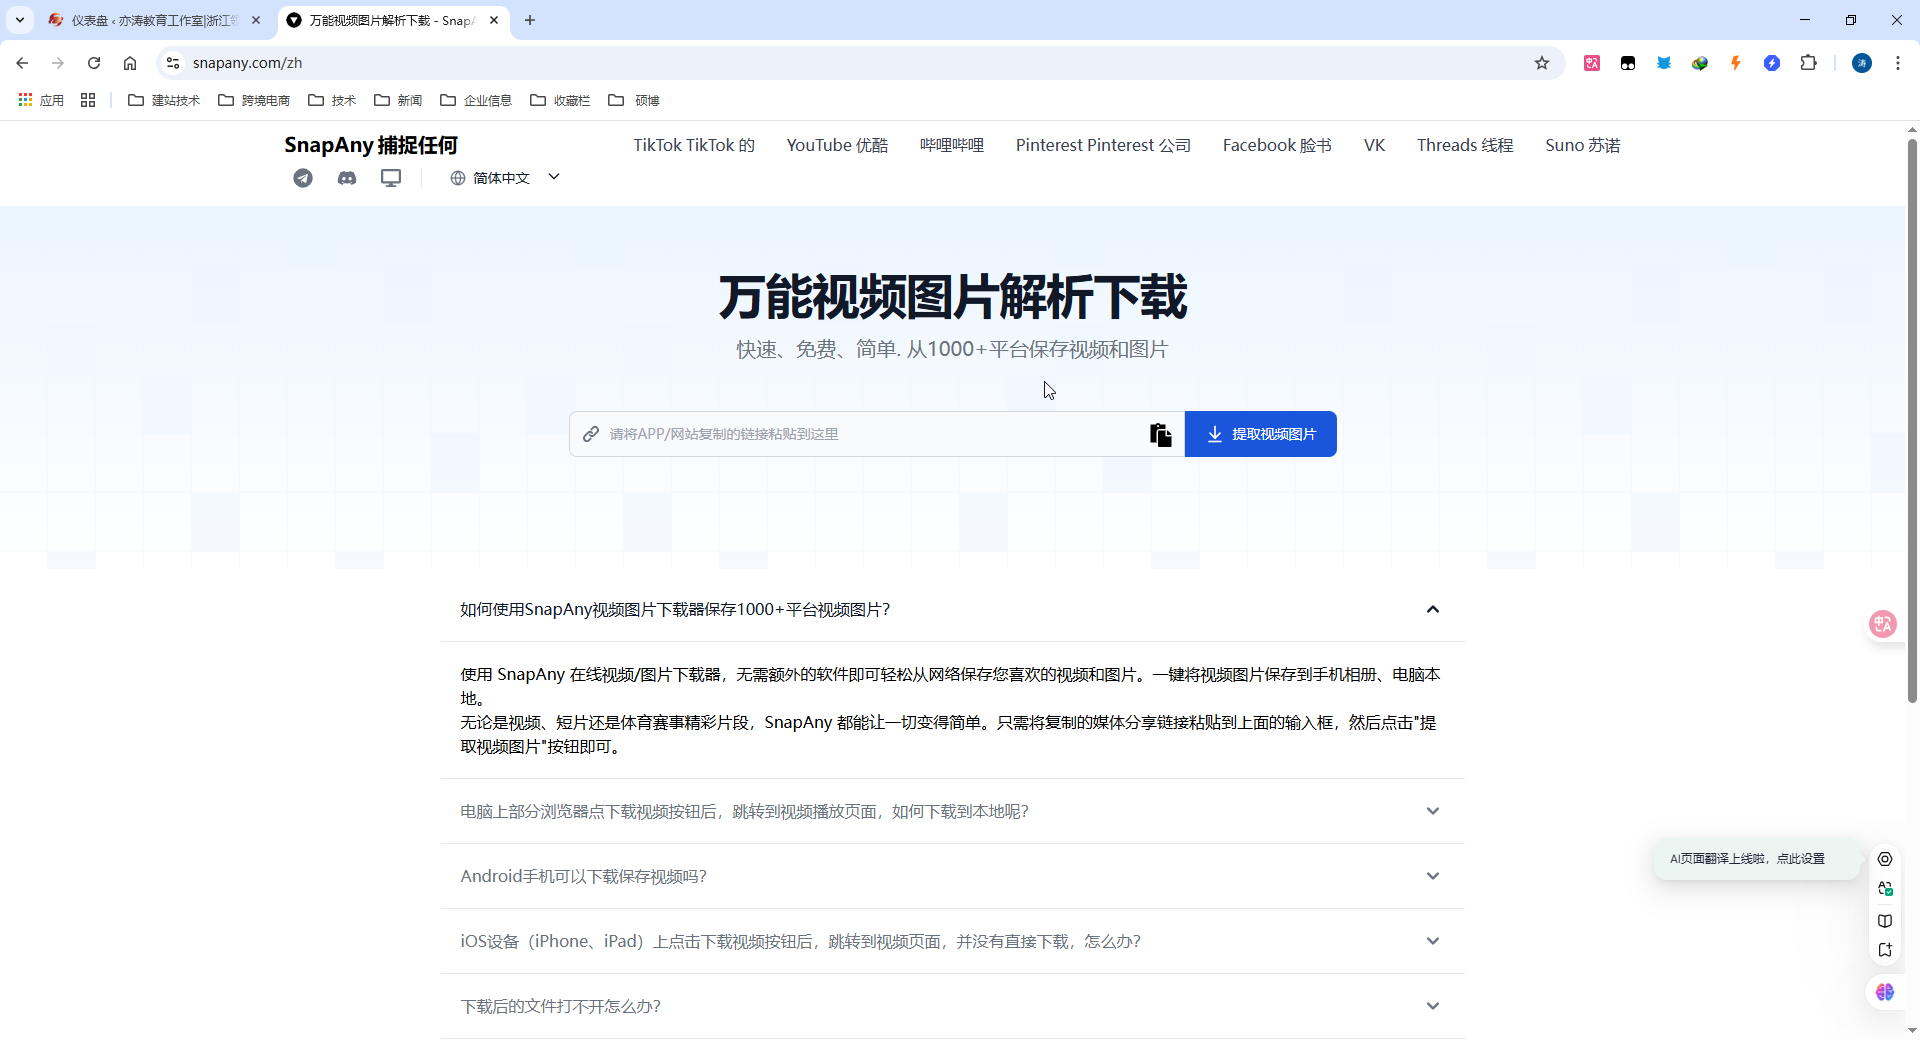Viewport: 1920px width, 1040px height.
Task: Click the green globe extension icon
Action: point(1700,63)
